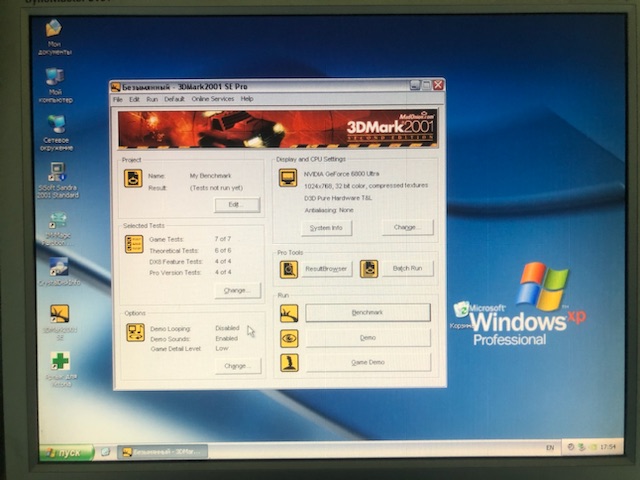Start the Benchmark
Image resolution: width=640 pixels, height=480 pixels.
click(368, 313)
